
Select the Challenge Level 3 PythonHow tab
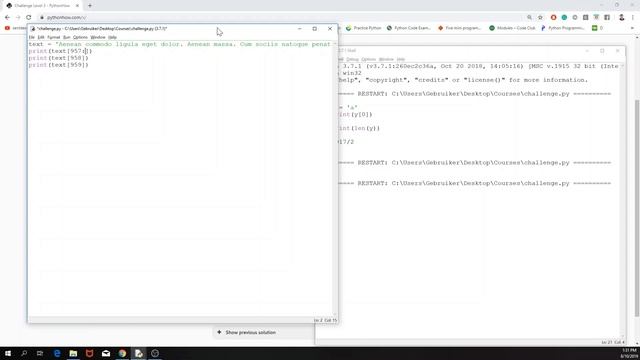click(x=42, y=6)
